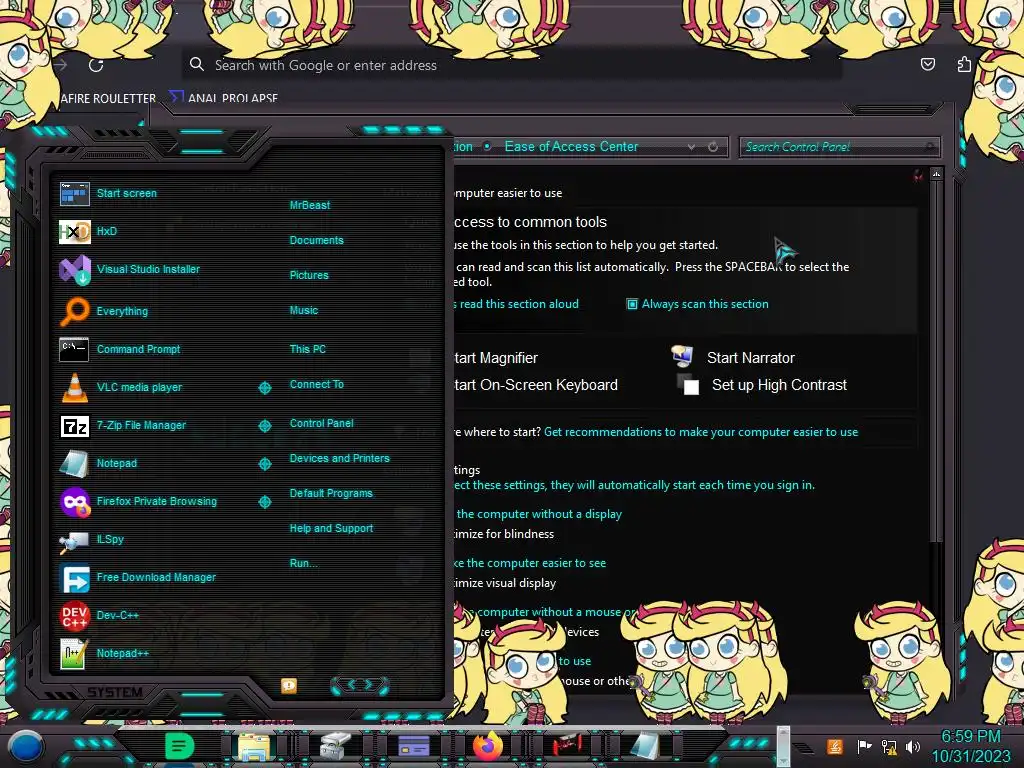Image resolution: width=1024 pixels, height=768 pixels.
Task: Open File Explorer from taskbar
Action: point(254,746)
